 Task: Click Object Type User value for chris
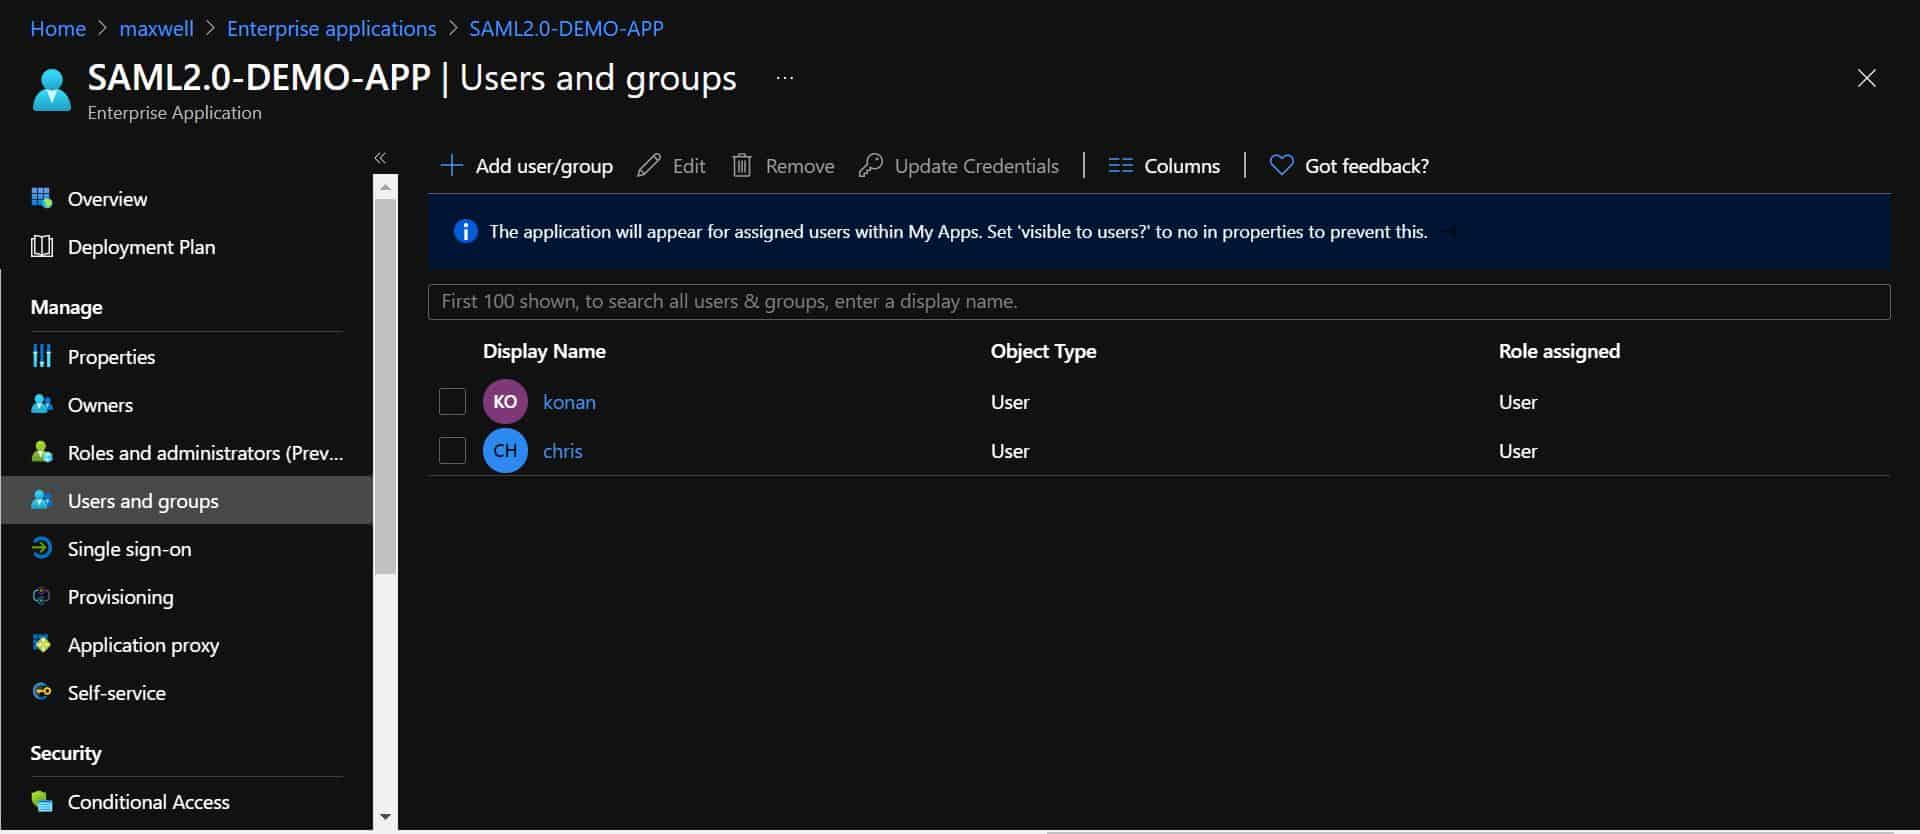1009,451
